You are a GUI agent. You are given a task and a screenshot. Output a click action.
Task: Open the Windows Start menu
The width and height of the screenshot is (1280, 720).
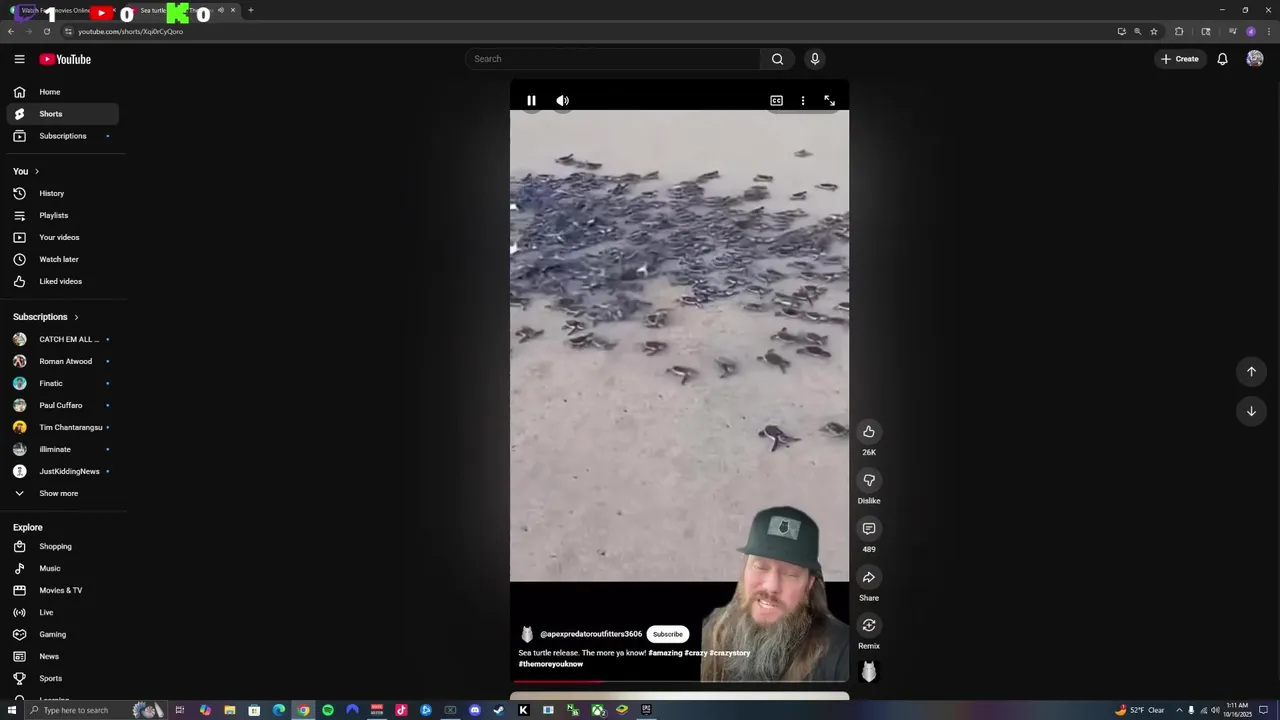pos(12,710)
